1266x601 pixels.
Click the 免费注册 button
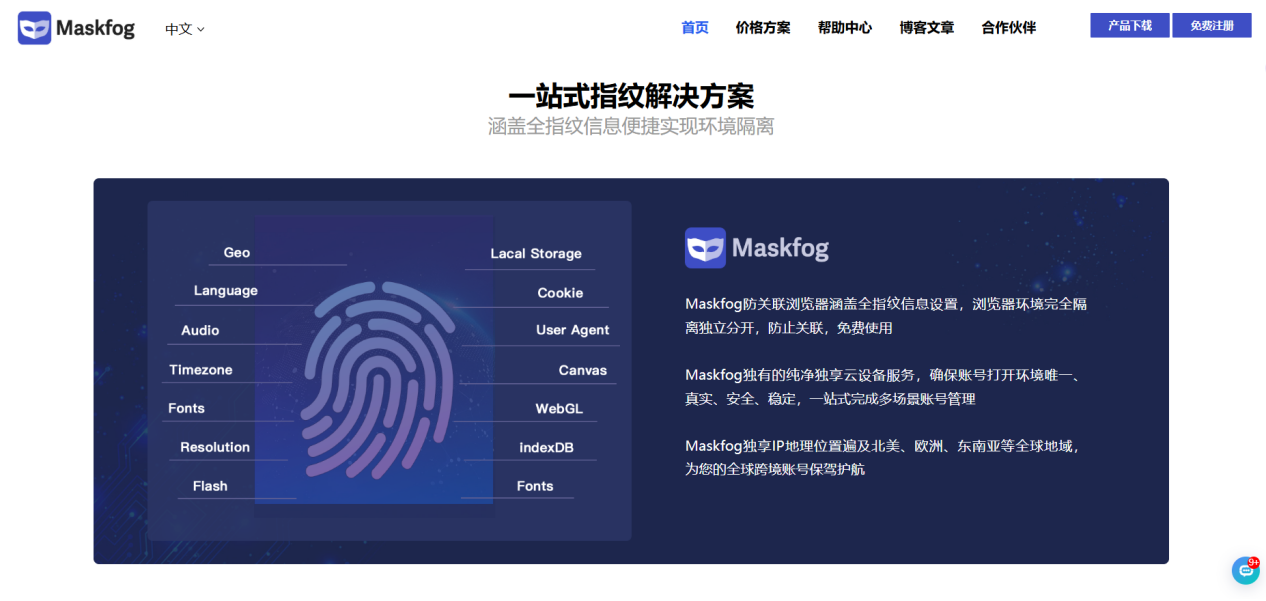click(1212, 25)
